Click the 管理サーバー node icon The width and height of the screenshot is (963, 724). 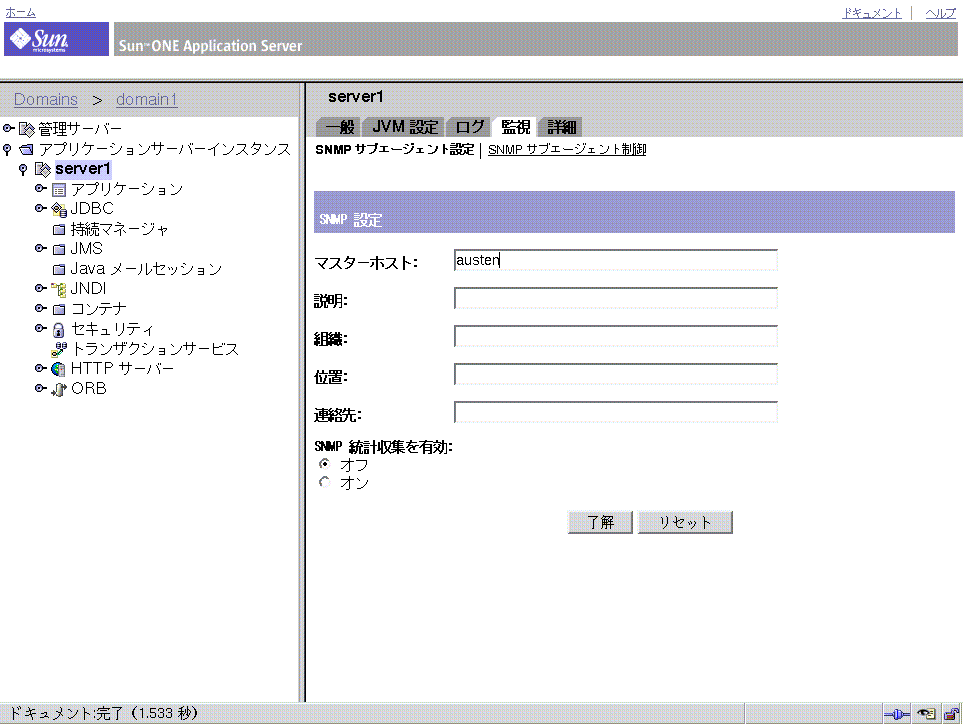[x=27, y=129]
